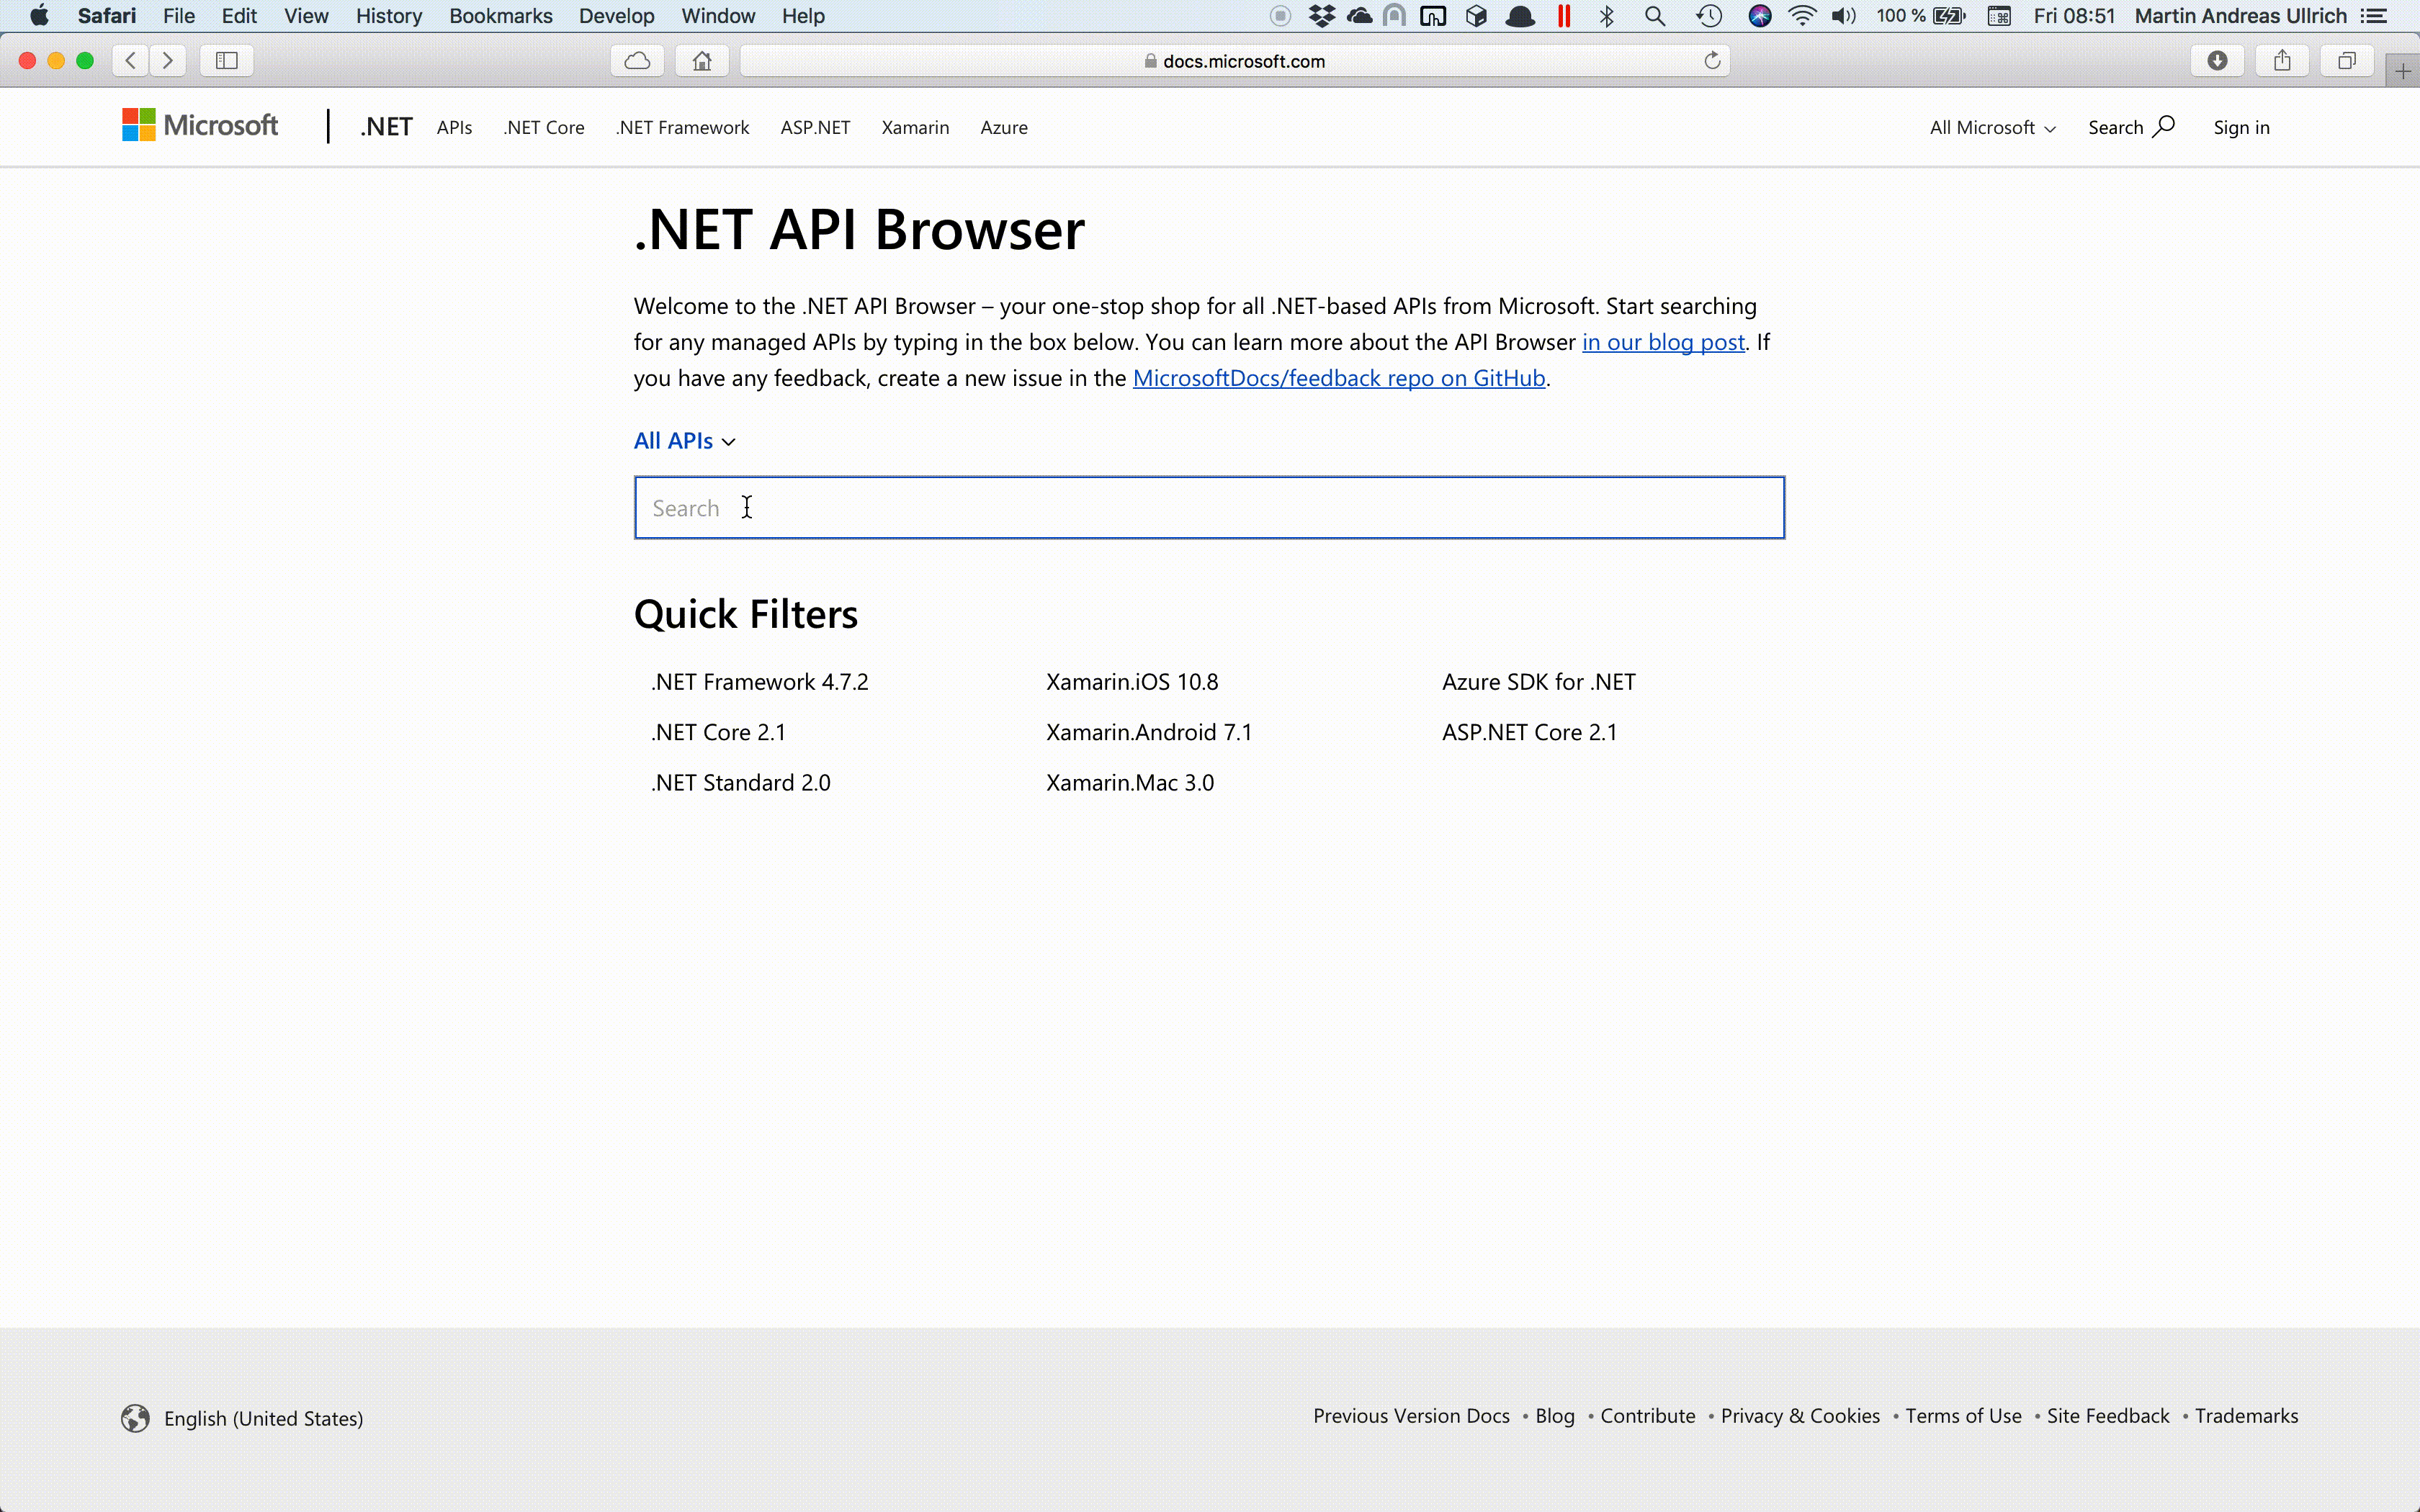Click the Safari sidebar toggle icon
Viewport: 2420px width, 1512px height.
pyautogui.click(x=227, y=61)
